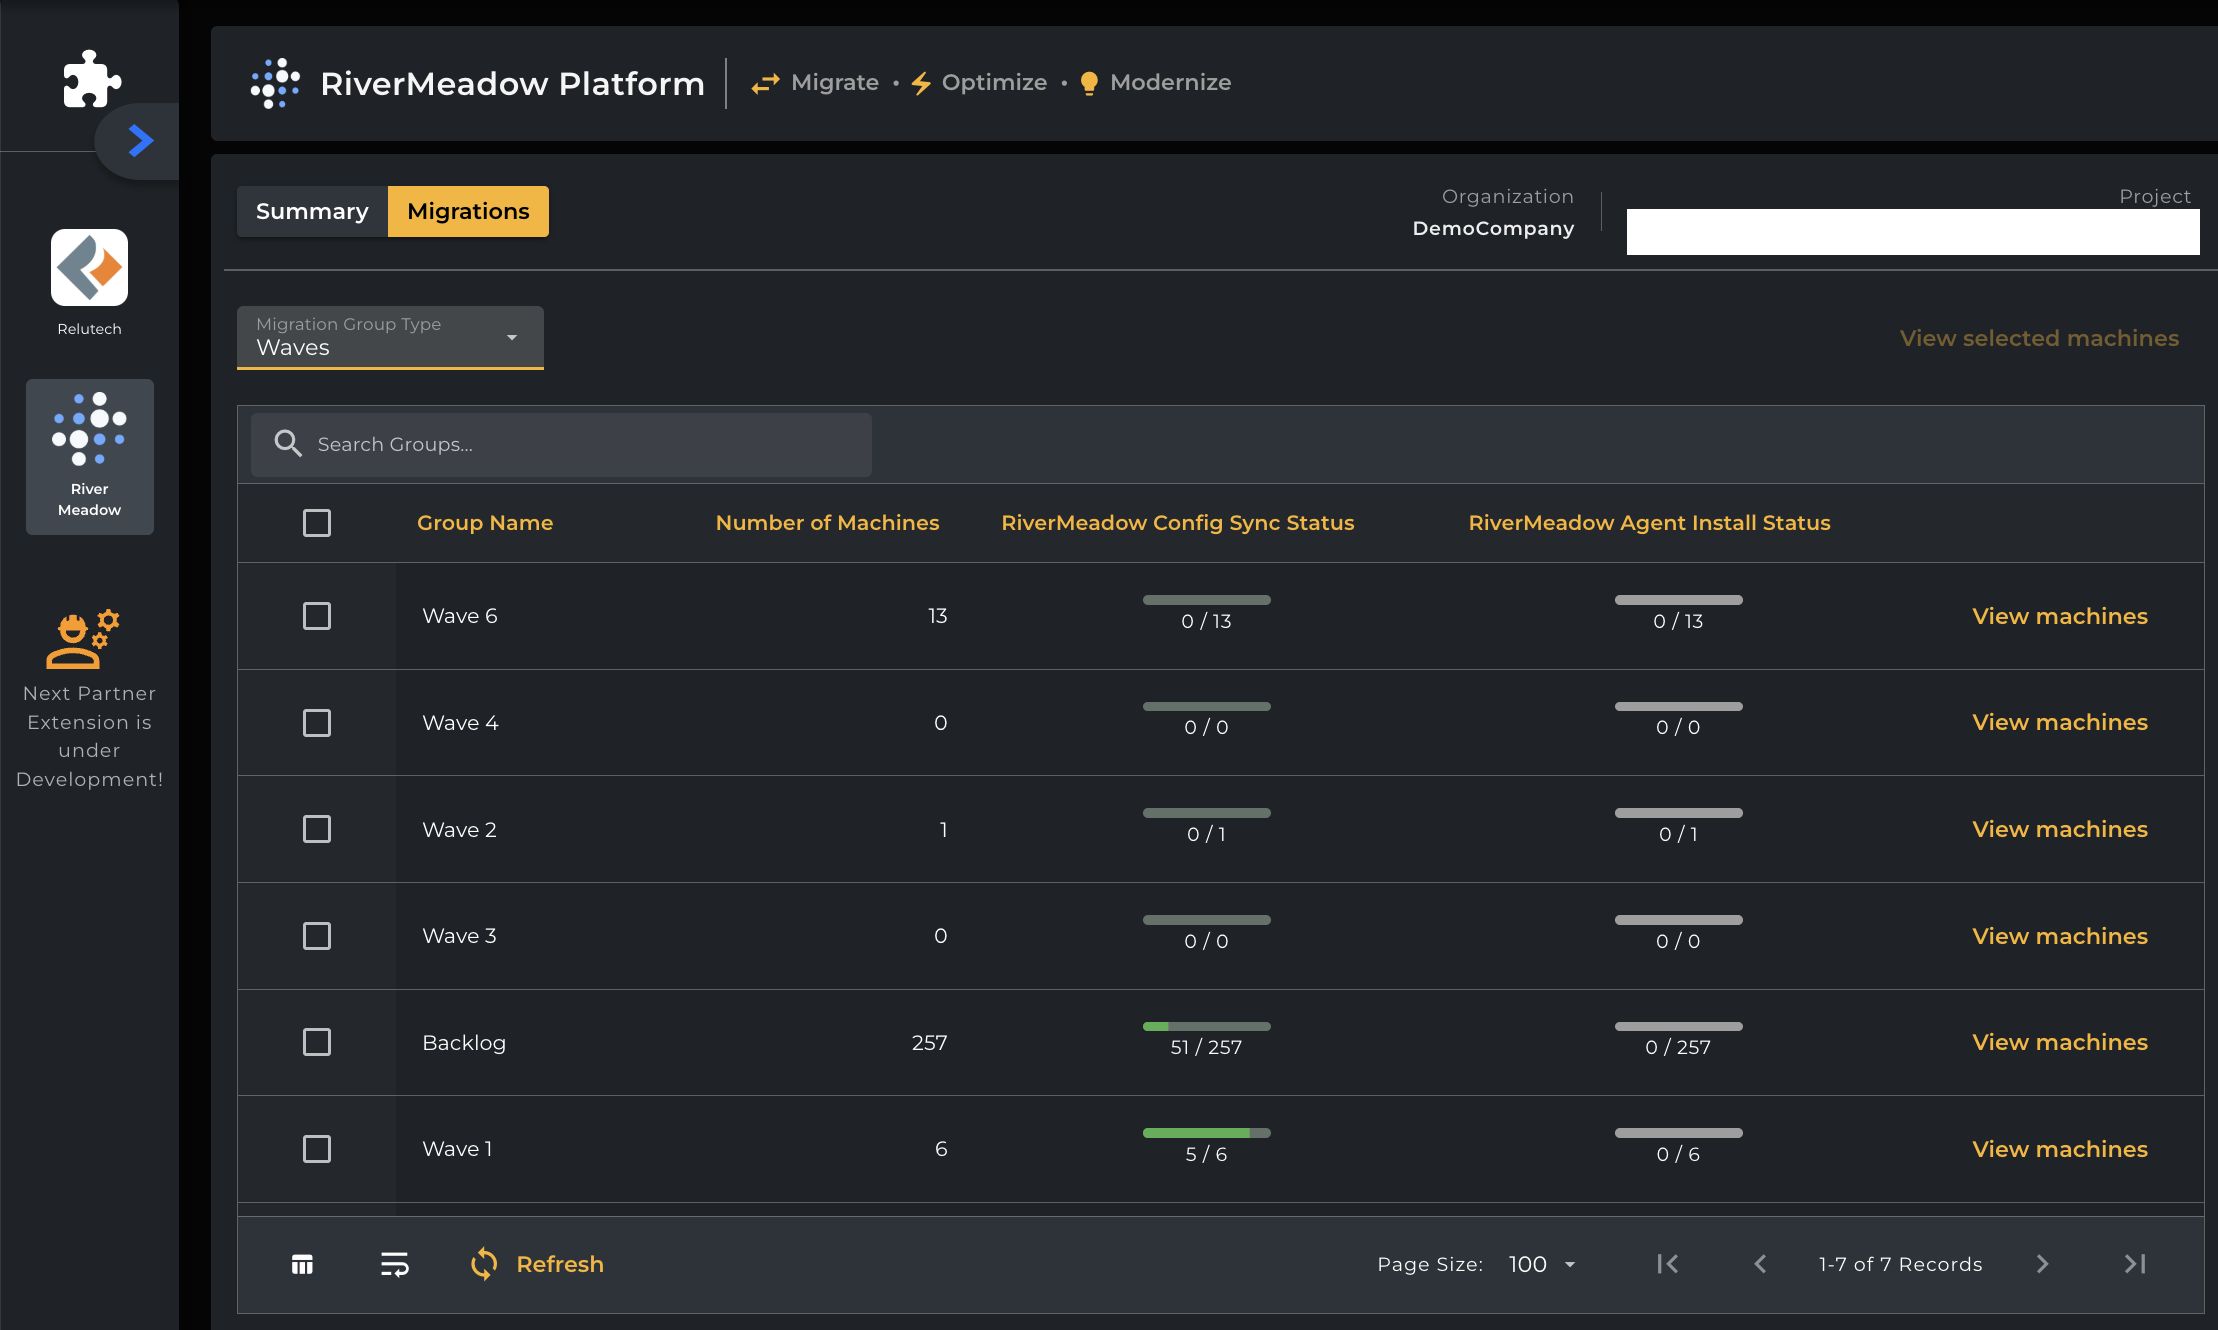2218x1330 pixels.
Task: Click the worker with gears development icon
Action: 83,639
